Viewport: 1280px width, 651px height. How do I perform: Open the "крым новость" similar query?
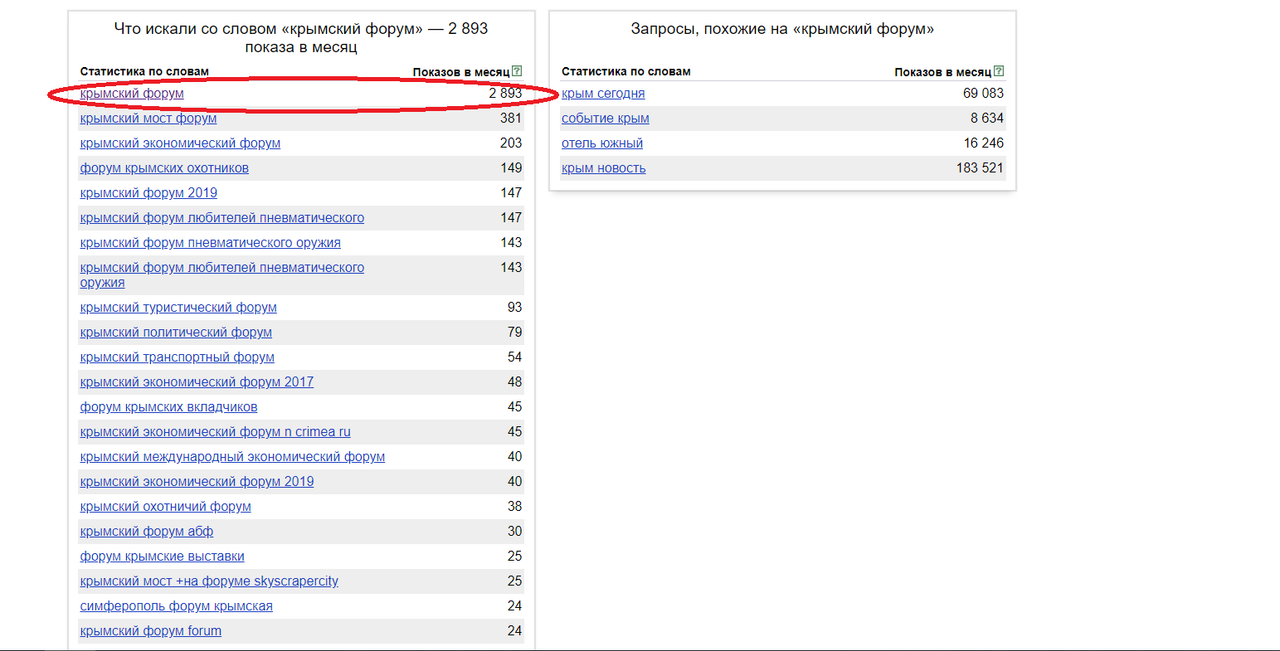604,168
